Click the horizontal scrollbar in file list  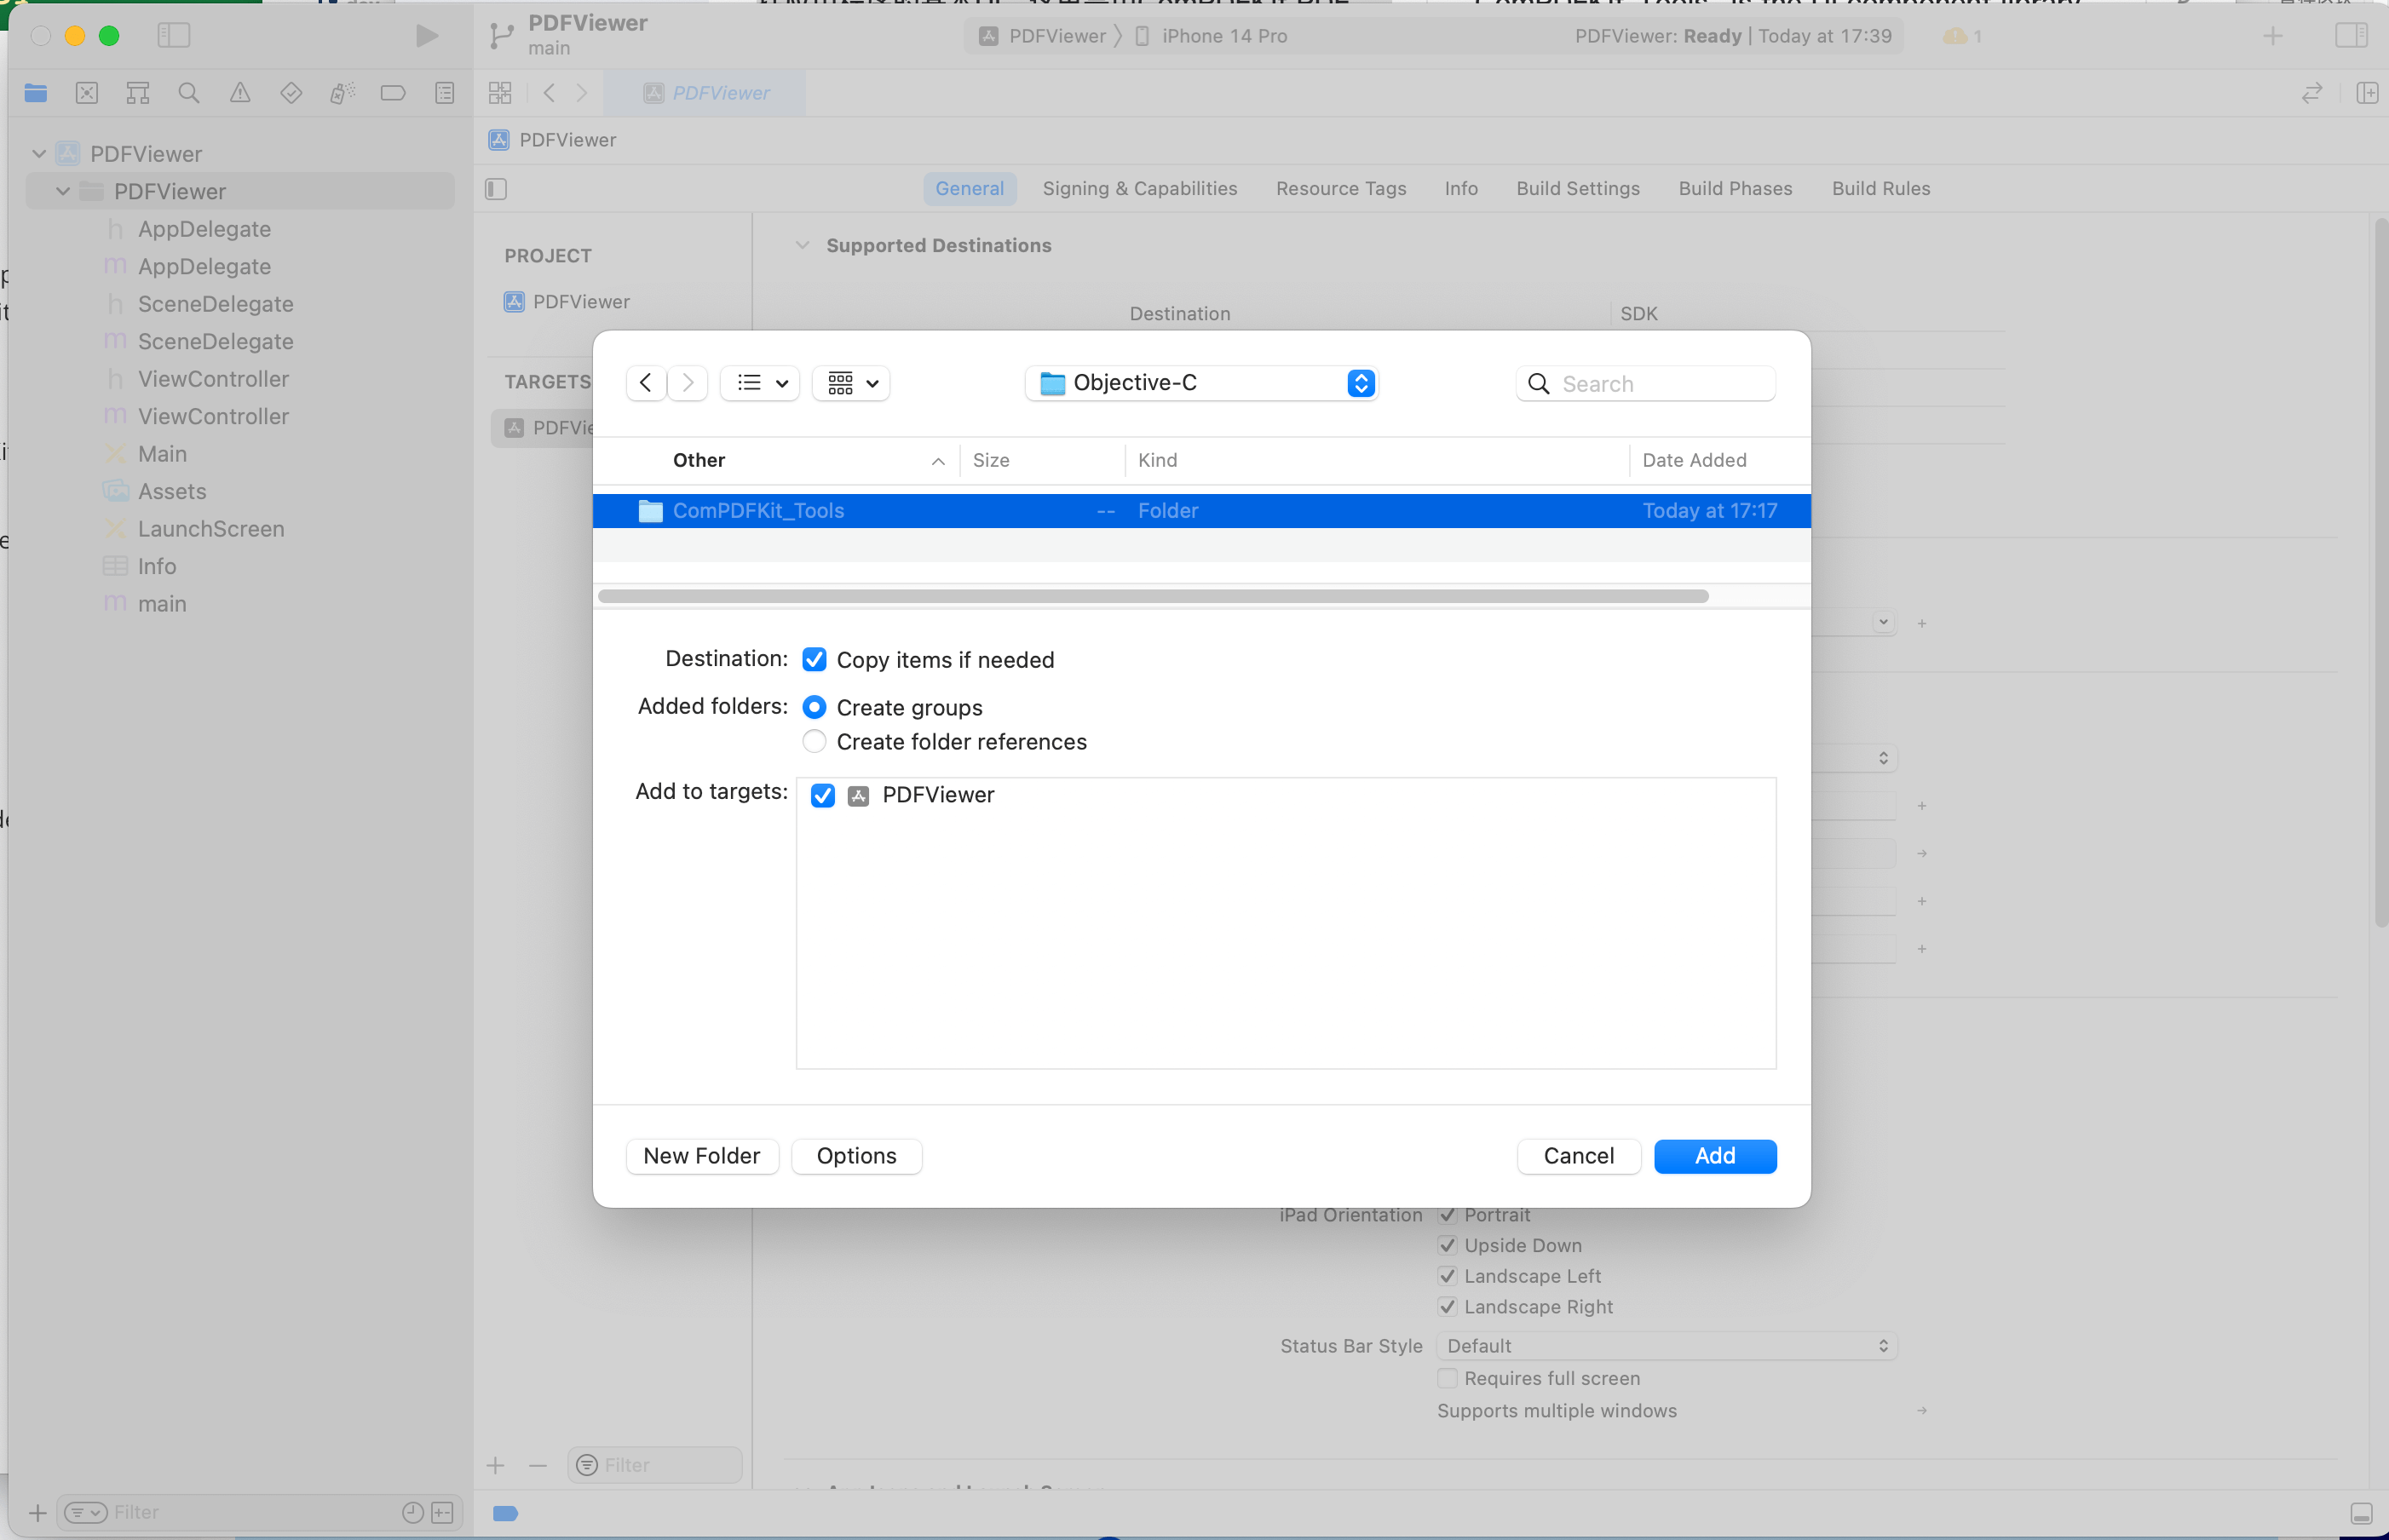point(1153,596)
